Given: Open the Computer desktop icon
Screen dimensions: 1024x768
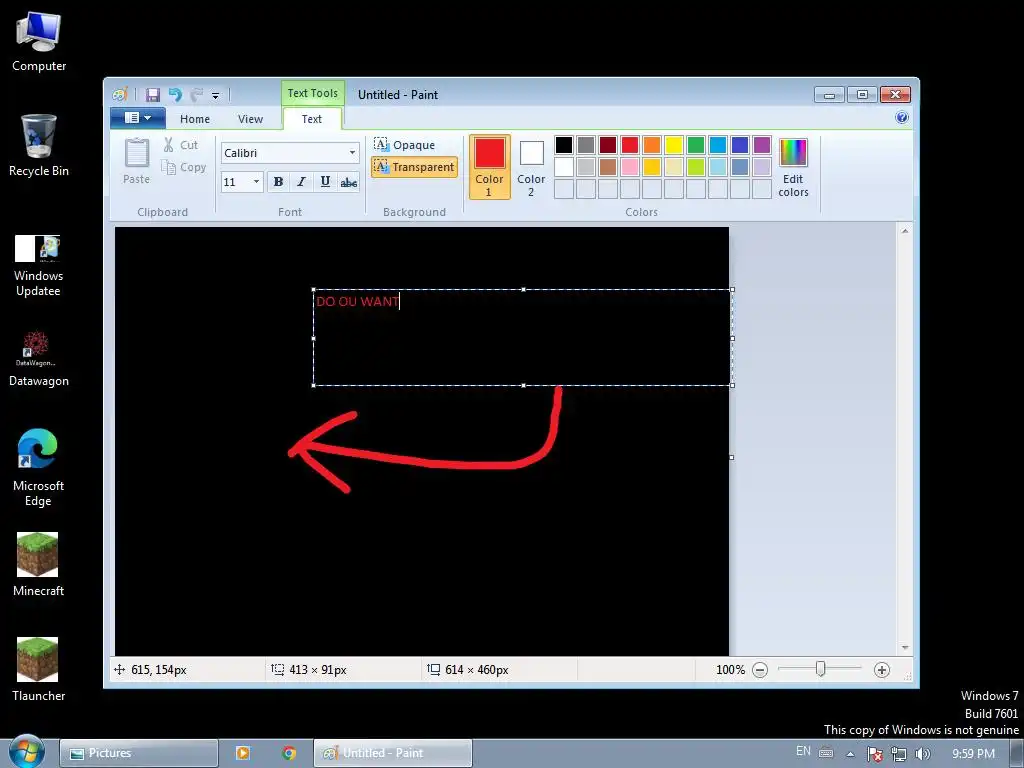Looking at the screenshot, I should tap(39, 41).
